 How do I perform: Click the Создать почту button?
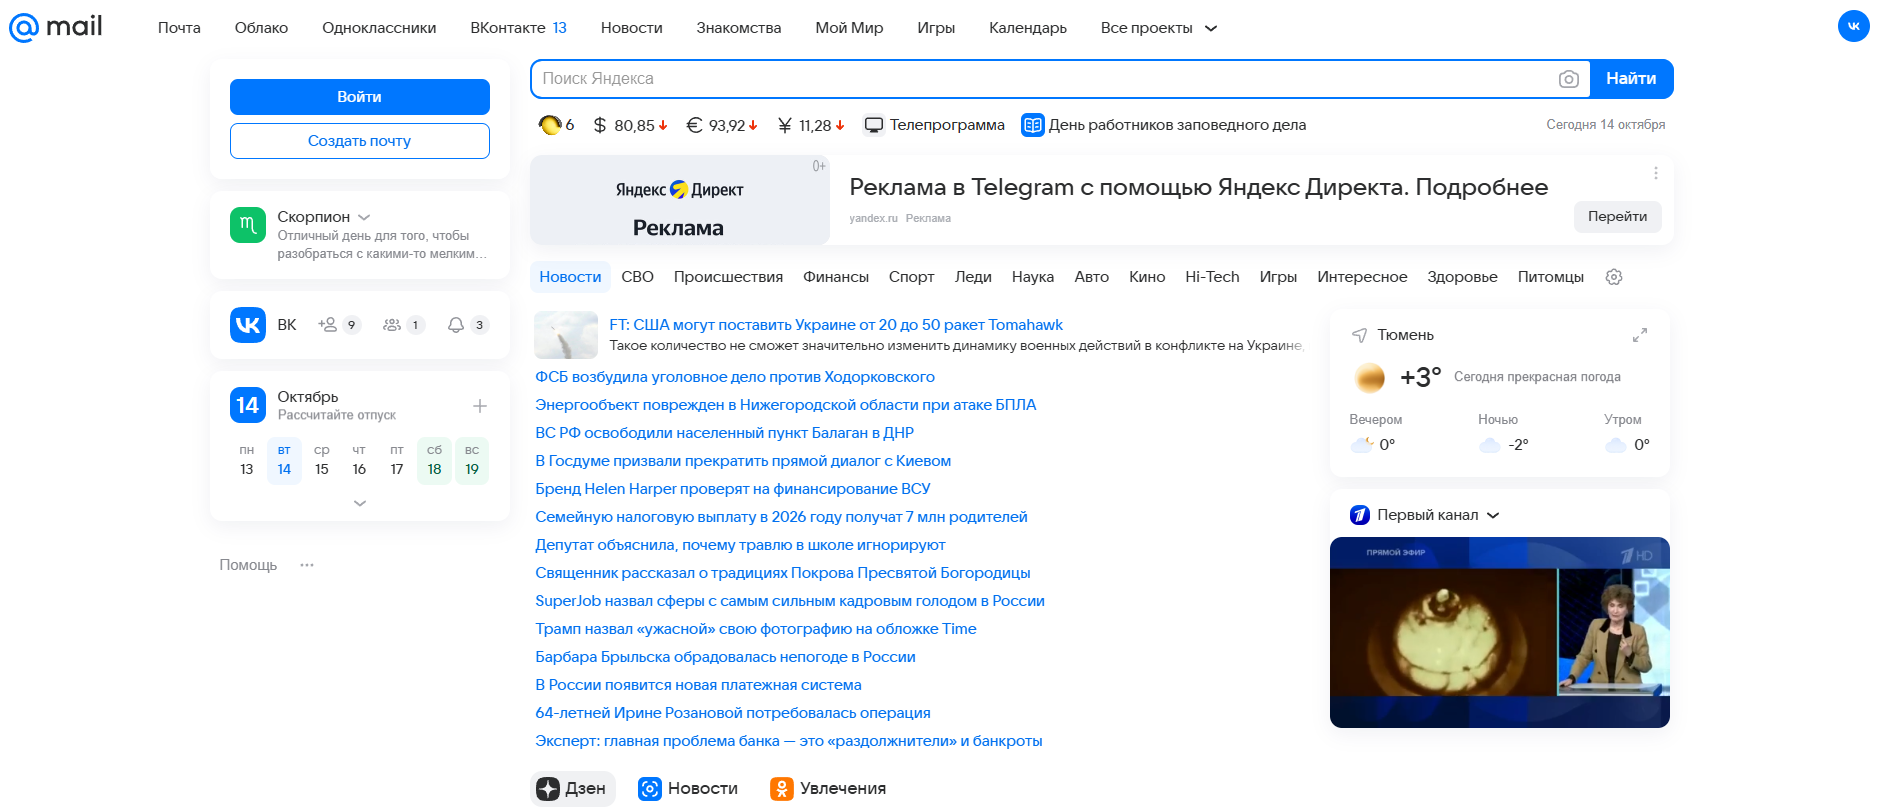(x=359, y=141)
